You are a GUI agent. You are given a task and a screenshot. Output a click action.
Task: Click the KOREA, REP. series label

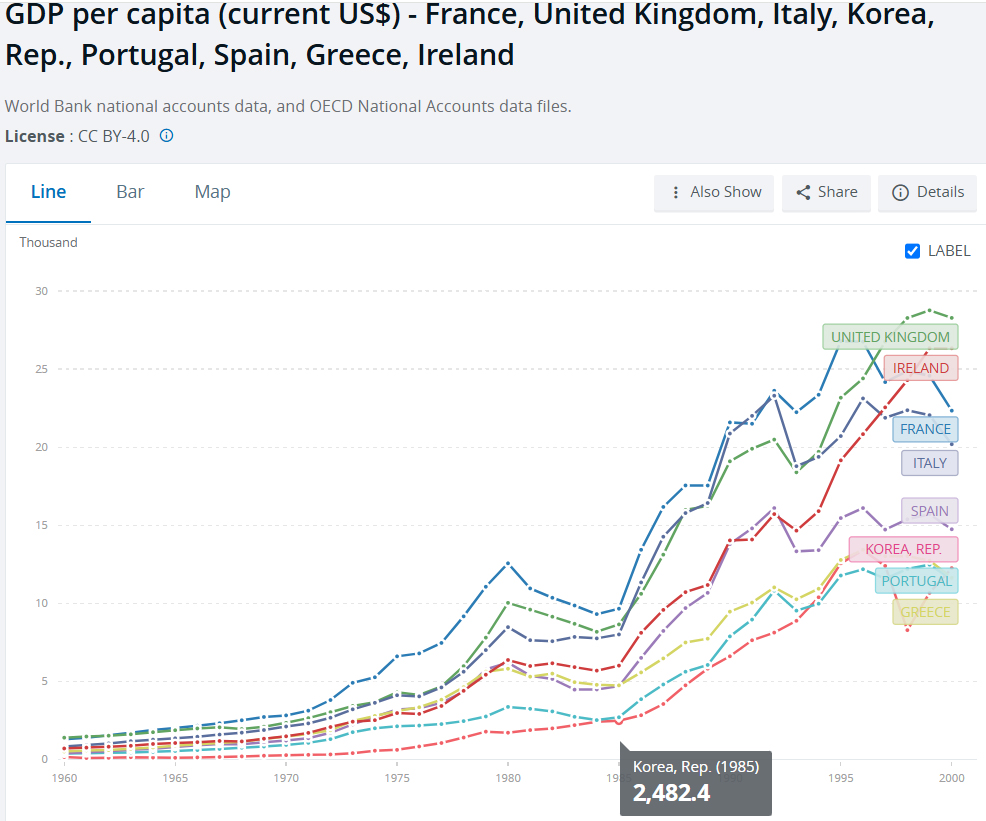pyautogui.click(x=903, y=549)
